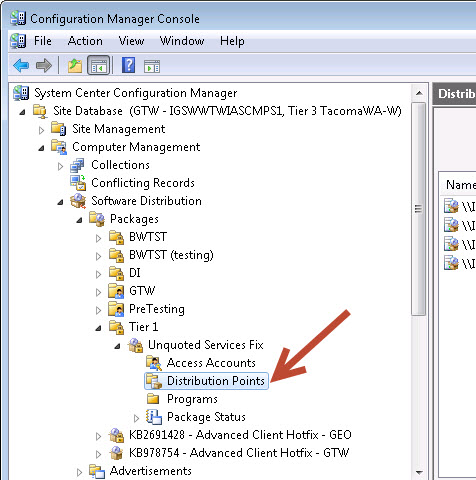This screenshot has width=476, height=480.
Task: Open the File menu
Action: (43, 41)
